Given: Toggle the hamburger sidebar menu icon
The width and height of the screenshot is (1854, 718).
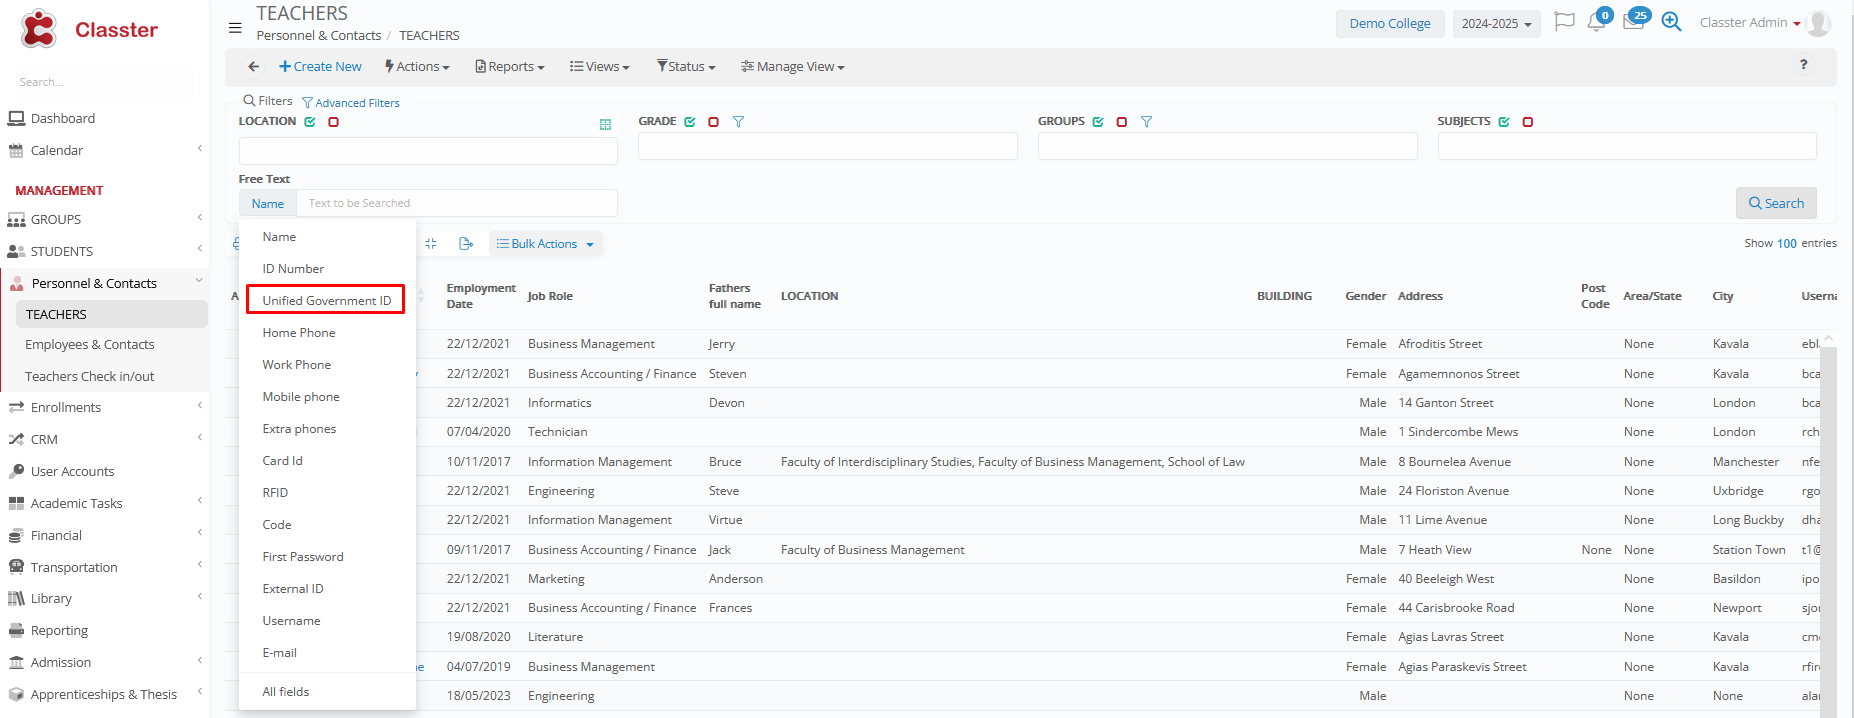Looking at the screenshot, I should (x=235, y=28).
